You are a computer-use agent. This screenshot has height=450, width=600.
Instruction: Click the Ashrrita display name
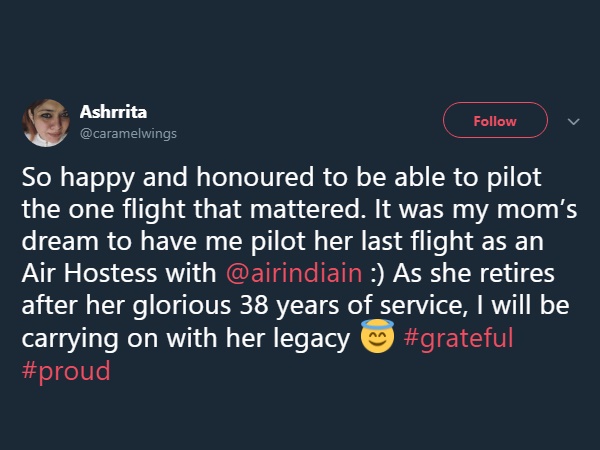[x=113, y=111]
